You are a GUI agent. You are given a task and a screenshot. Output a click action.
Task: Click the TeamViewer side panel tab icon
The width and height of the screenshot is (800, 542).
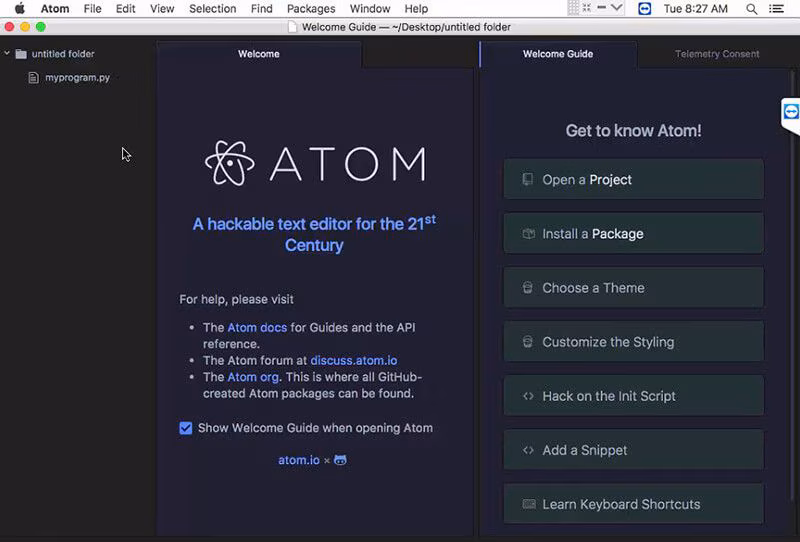tap(791, 111)
